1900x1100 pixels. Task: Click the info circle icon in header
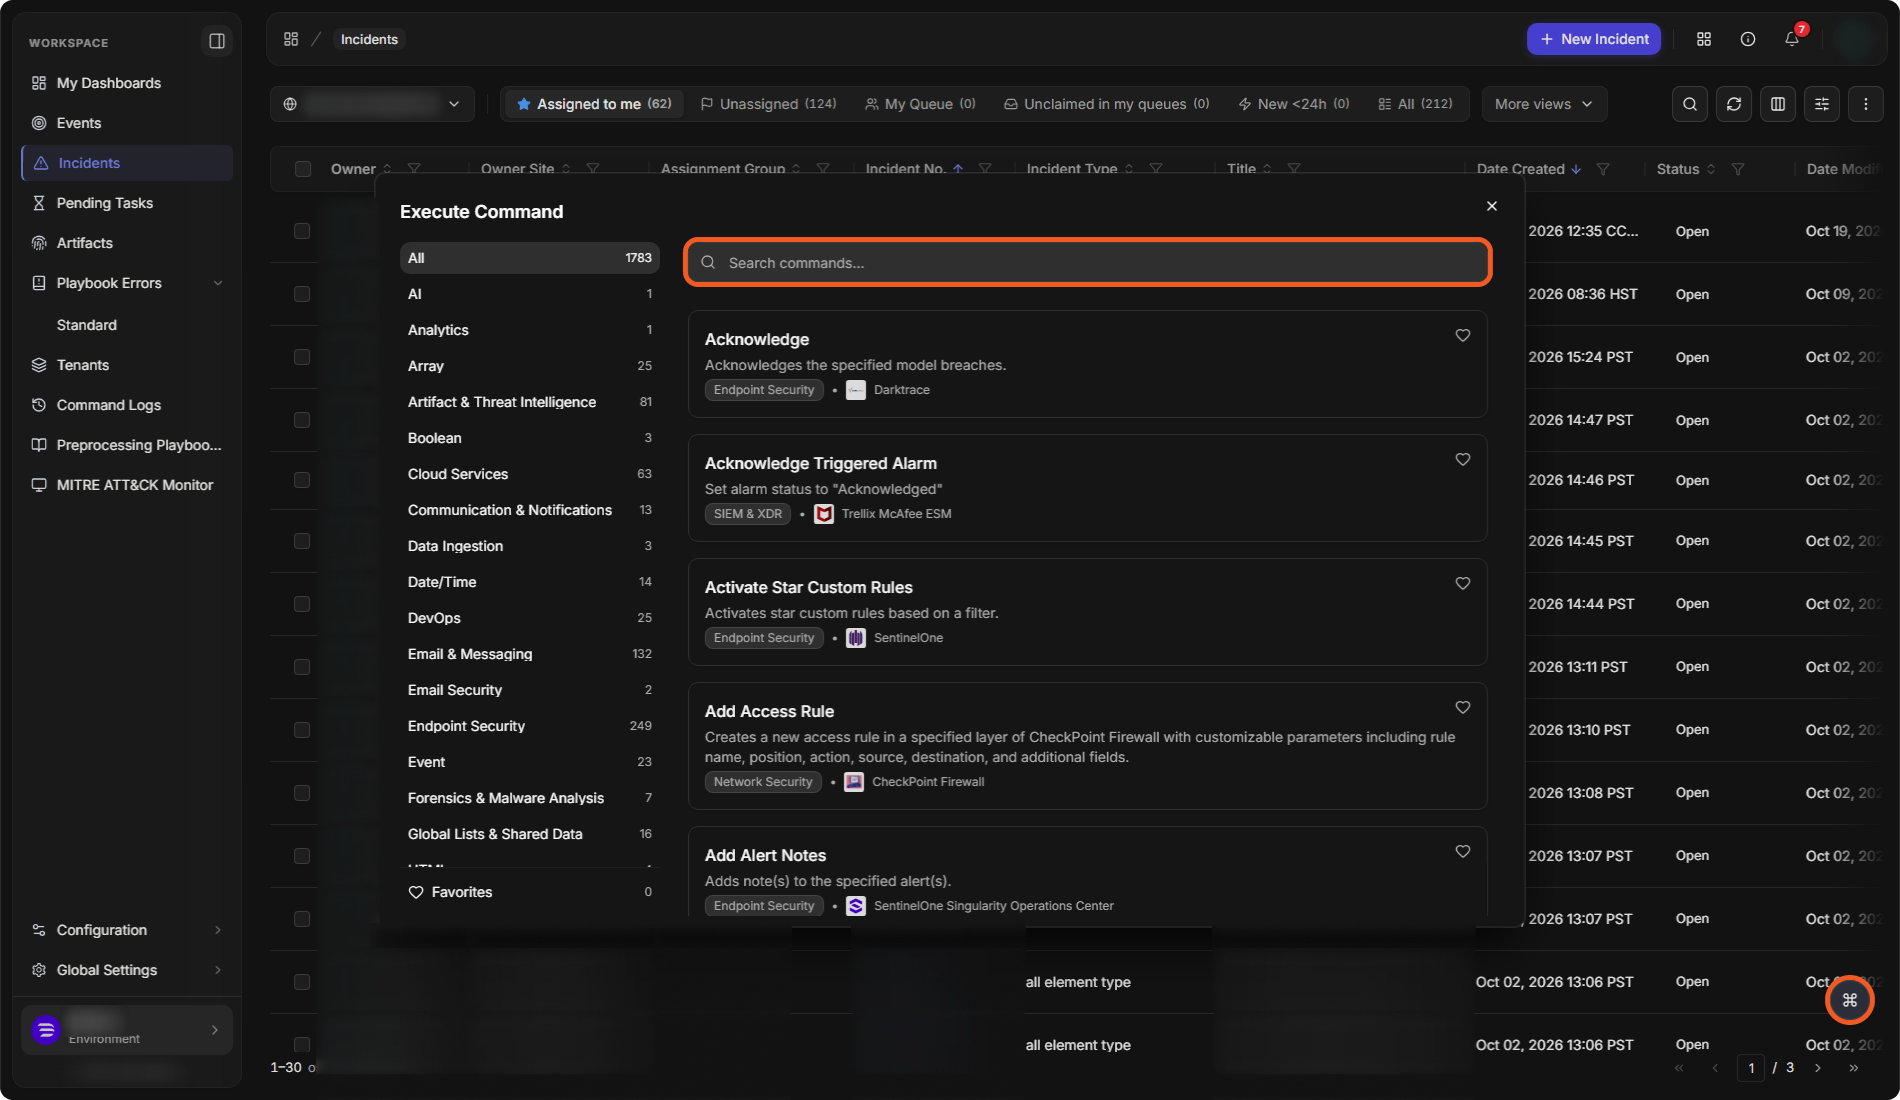coord(1748,39)
